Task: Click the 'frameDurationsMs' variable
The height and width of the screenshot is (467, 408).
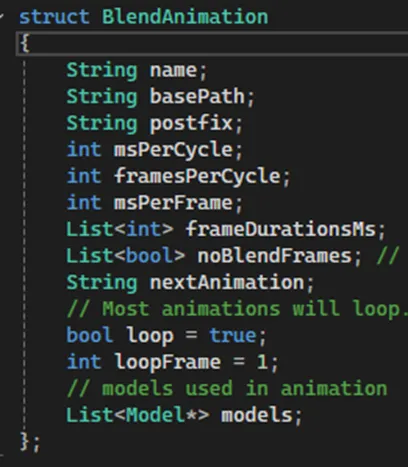Action: pos(281,229)
